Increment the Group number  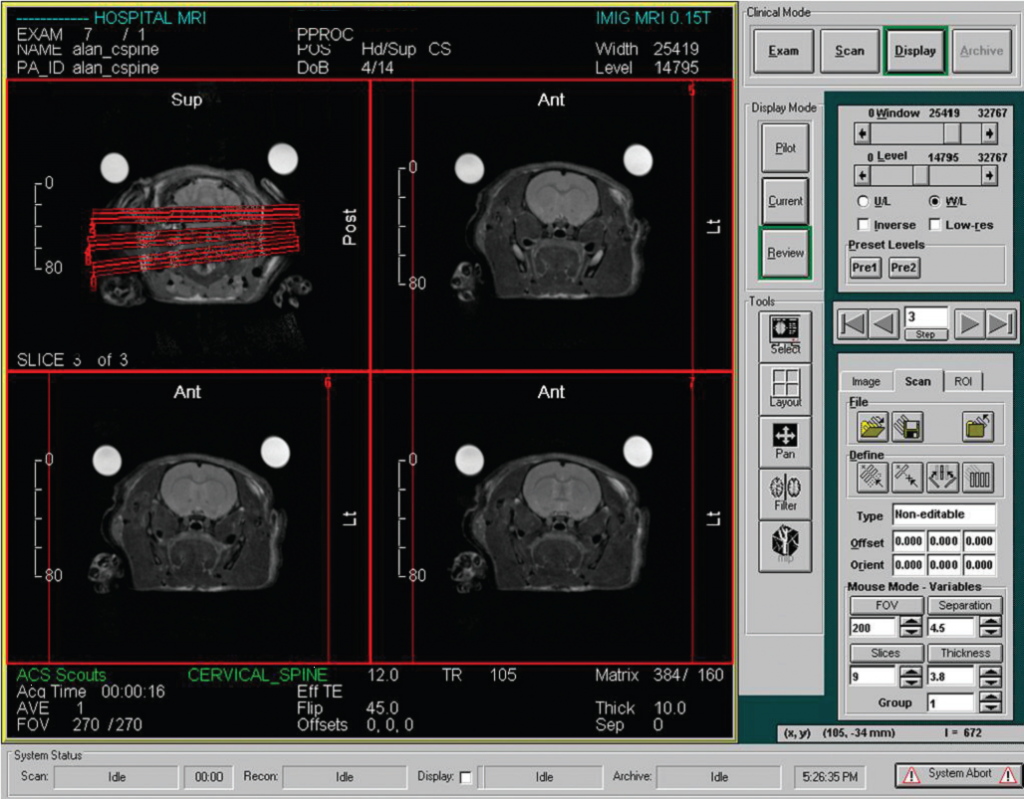(991, 696)
